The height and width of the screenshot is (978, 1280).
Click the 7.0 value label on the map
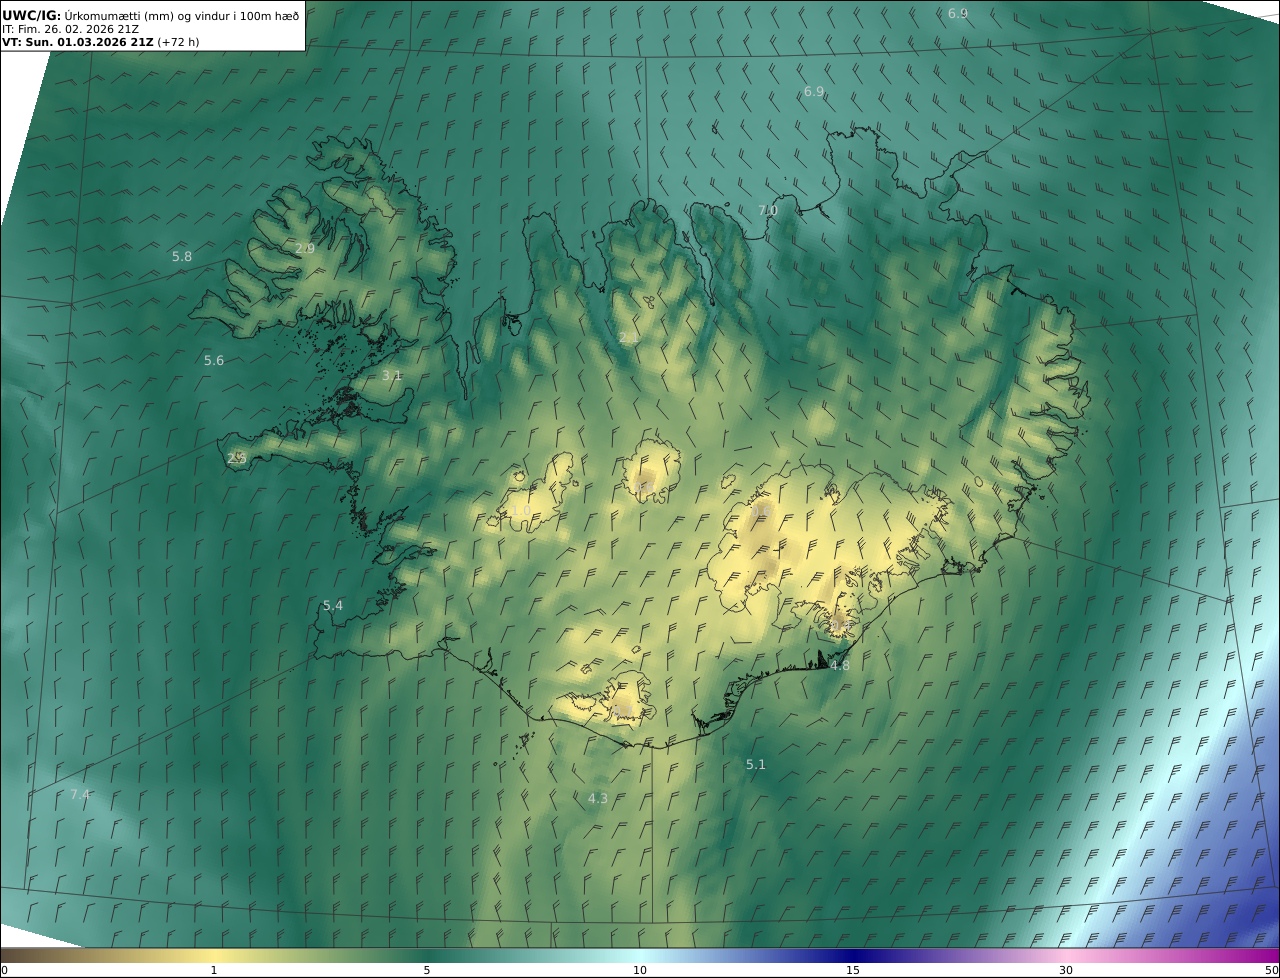767,210
